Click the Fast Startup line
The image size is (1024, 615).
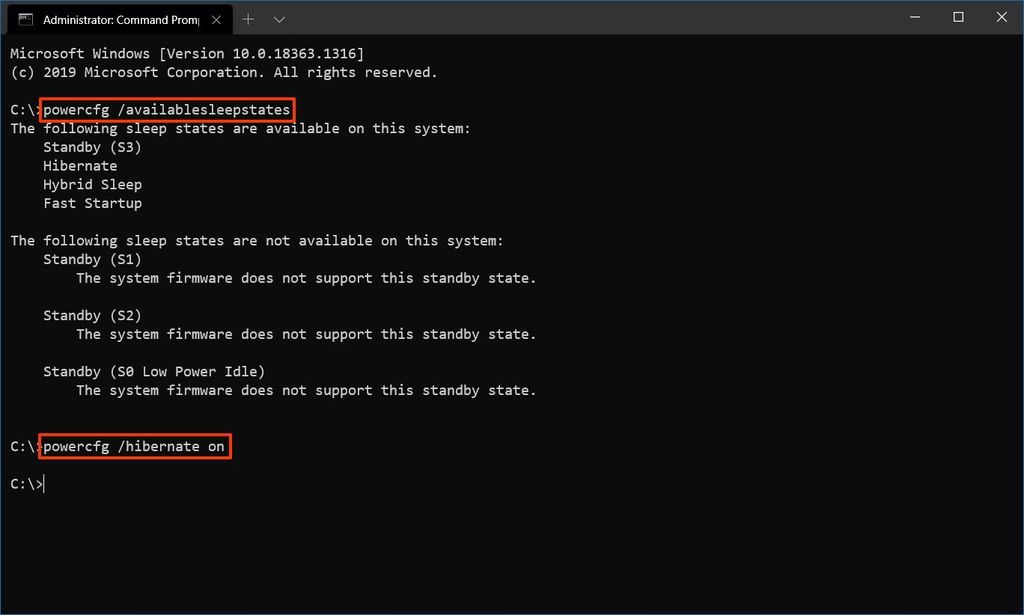point(92,202)
